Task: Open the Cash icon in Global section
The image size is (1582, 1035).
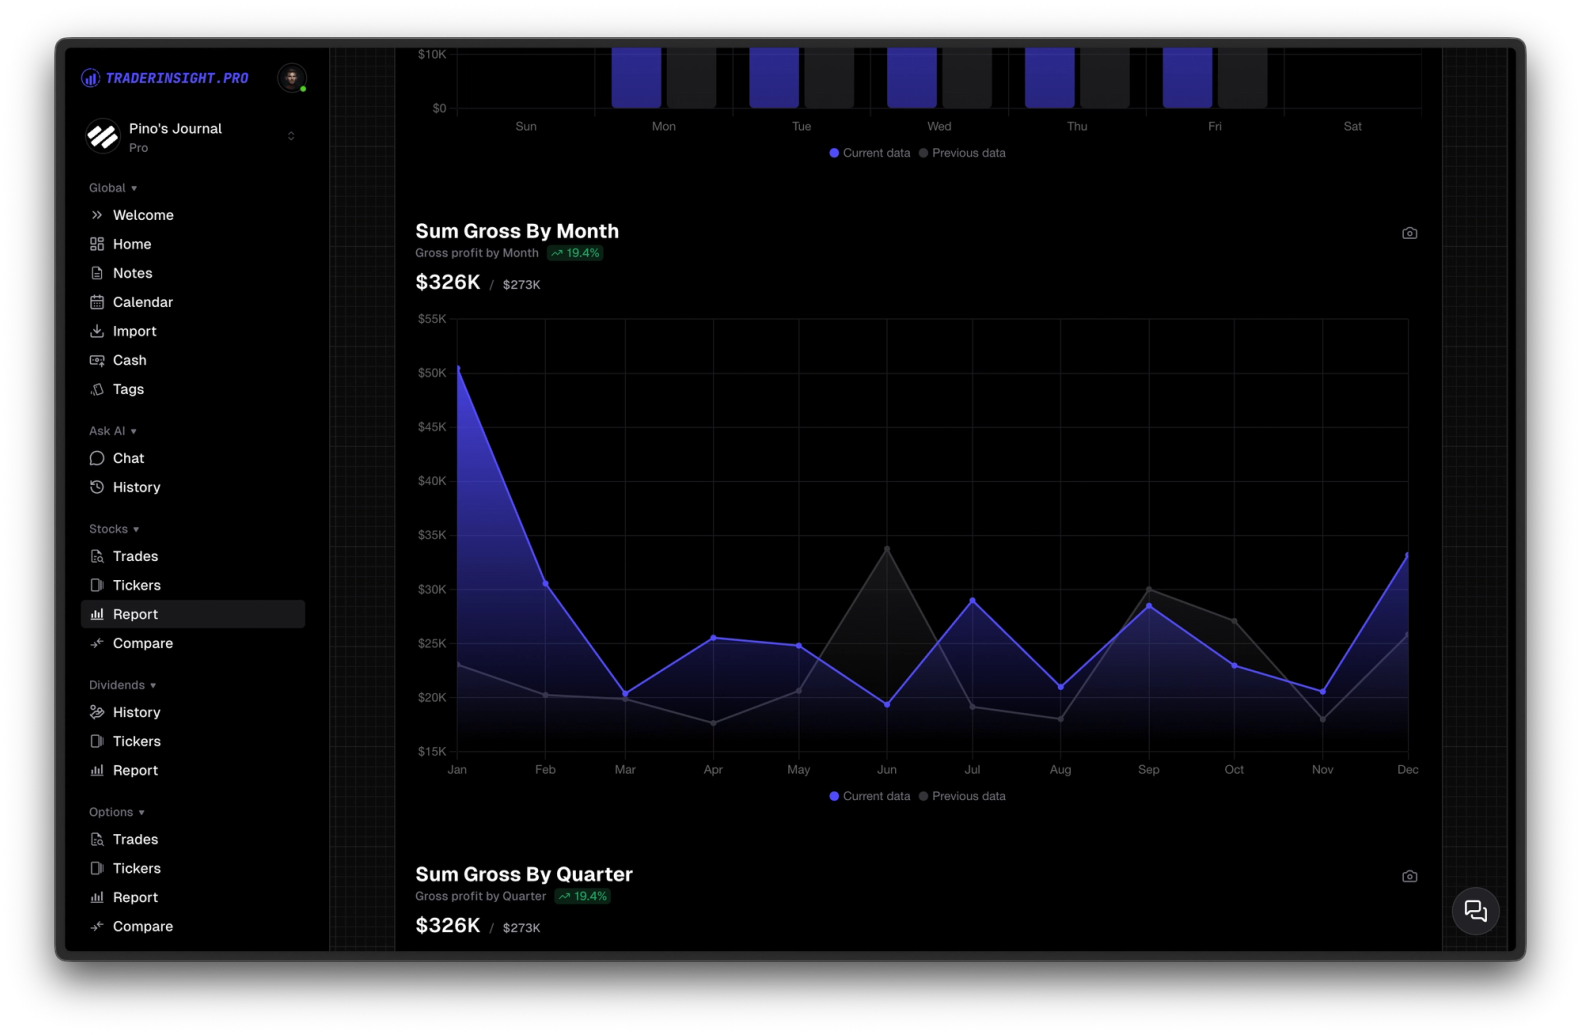Action: 97,360
